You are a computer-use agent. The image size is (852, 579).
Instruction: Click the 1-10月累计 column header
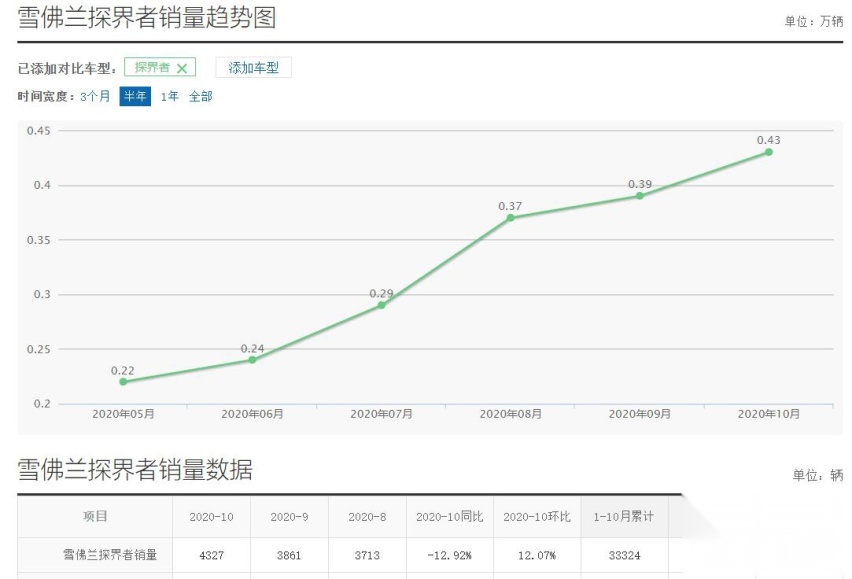[x=624, y=517]
